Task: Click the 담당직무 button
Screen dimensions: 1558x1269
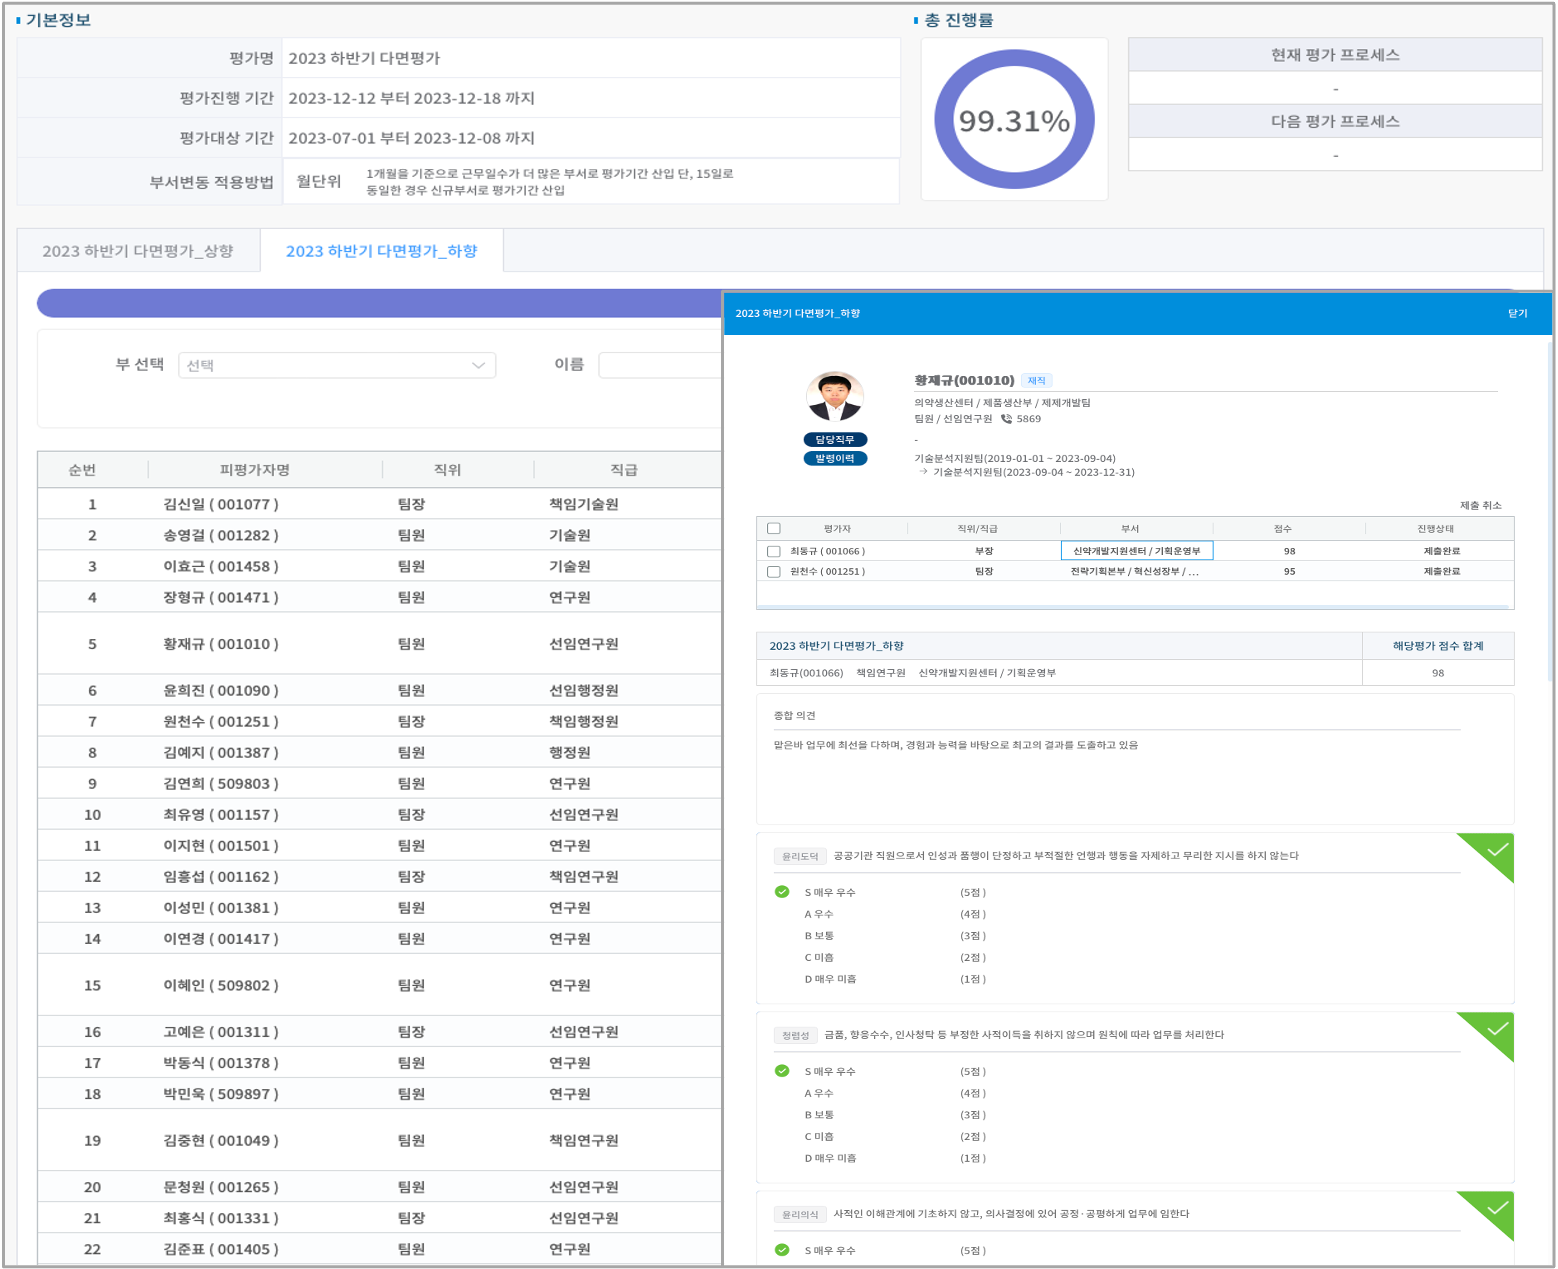Action: coord(835,440)
